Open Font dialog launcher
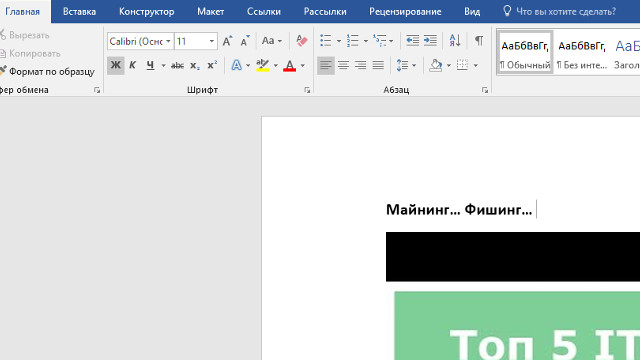The width and height of the screenshot is (640, 360). click(x=307, y=90)
